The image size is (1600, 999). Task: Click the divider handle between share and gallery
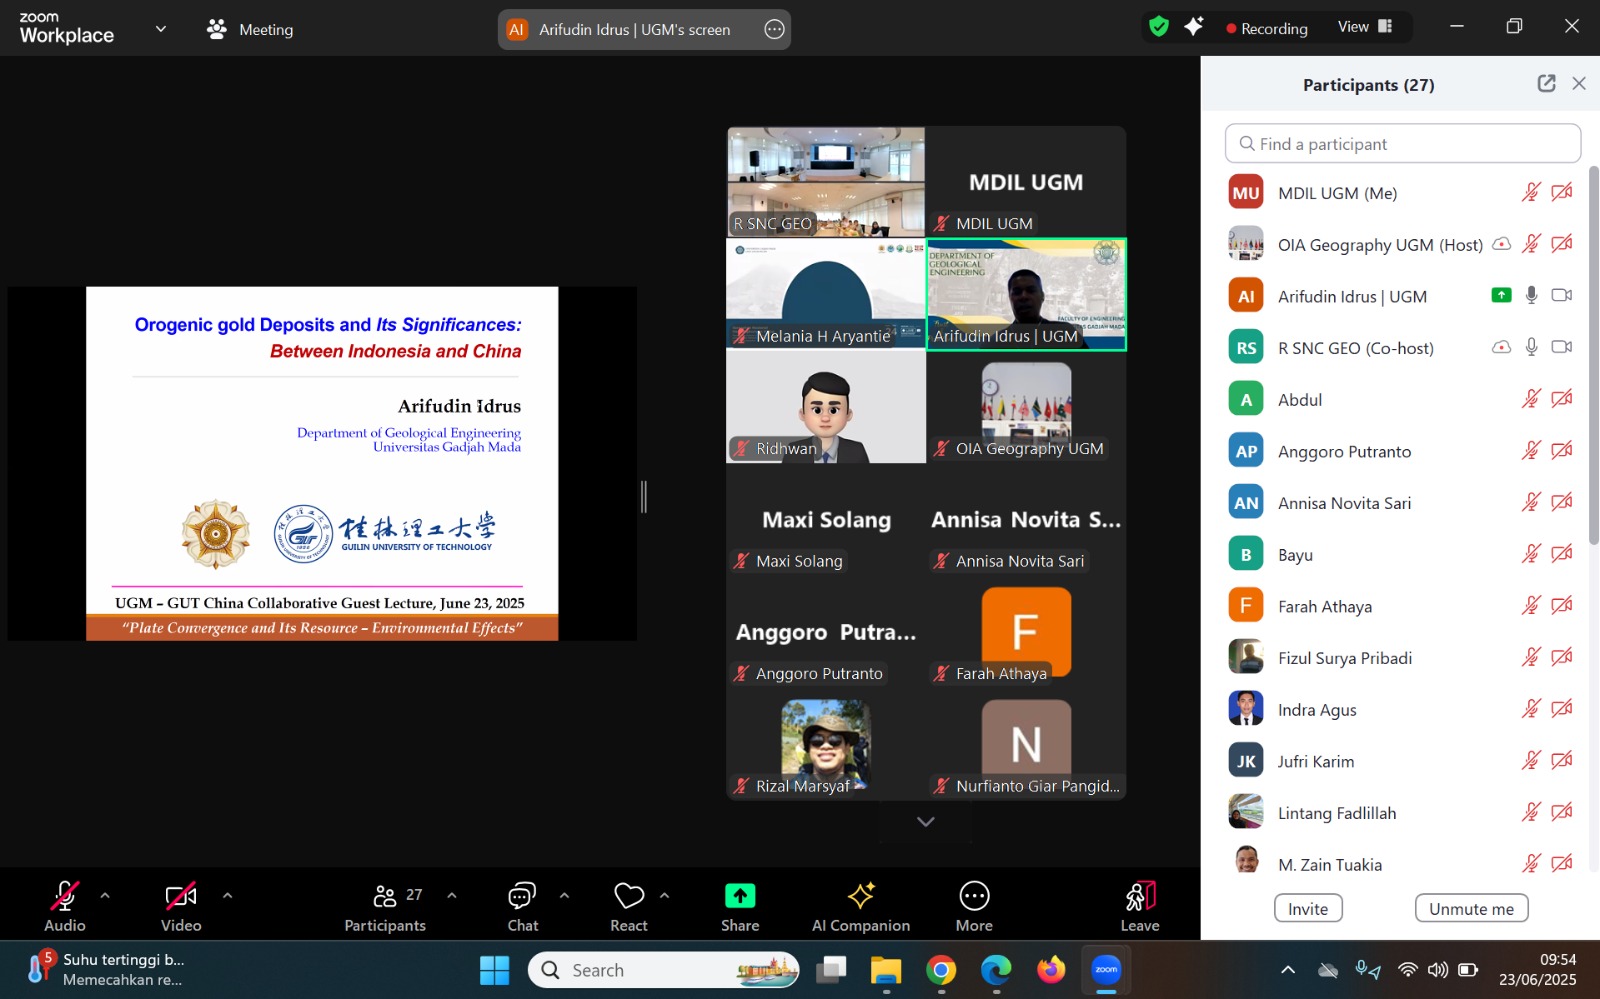[x=644, y=496]
